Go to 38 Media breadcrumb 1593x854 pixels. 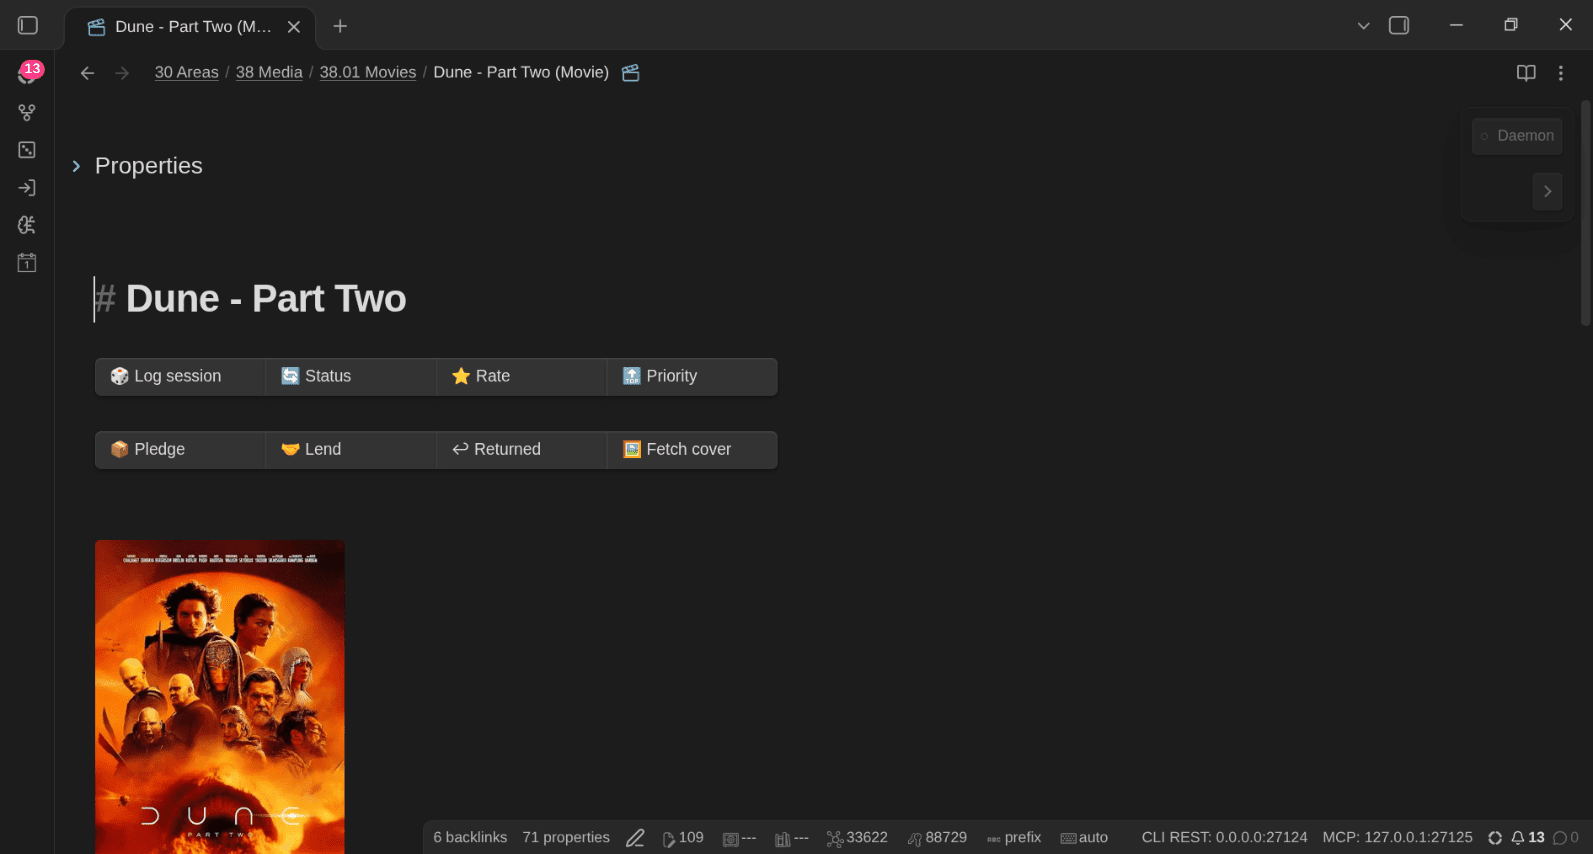point(269,73)
